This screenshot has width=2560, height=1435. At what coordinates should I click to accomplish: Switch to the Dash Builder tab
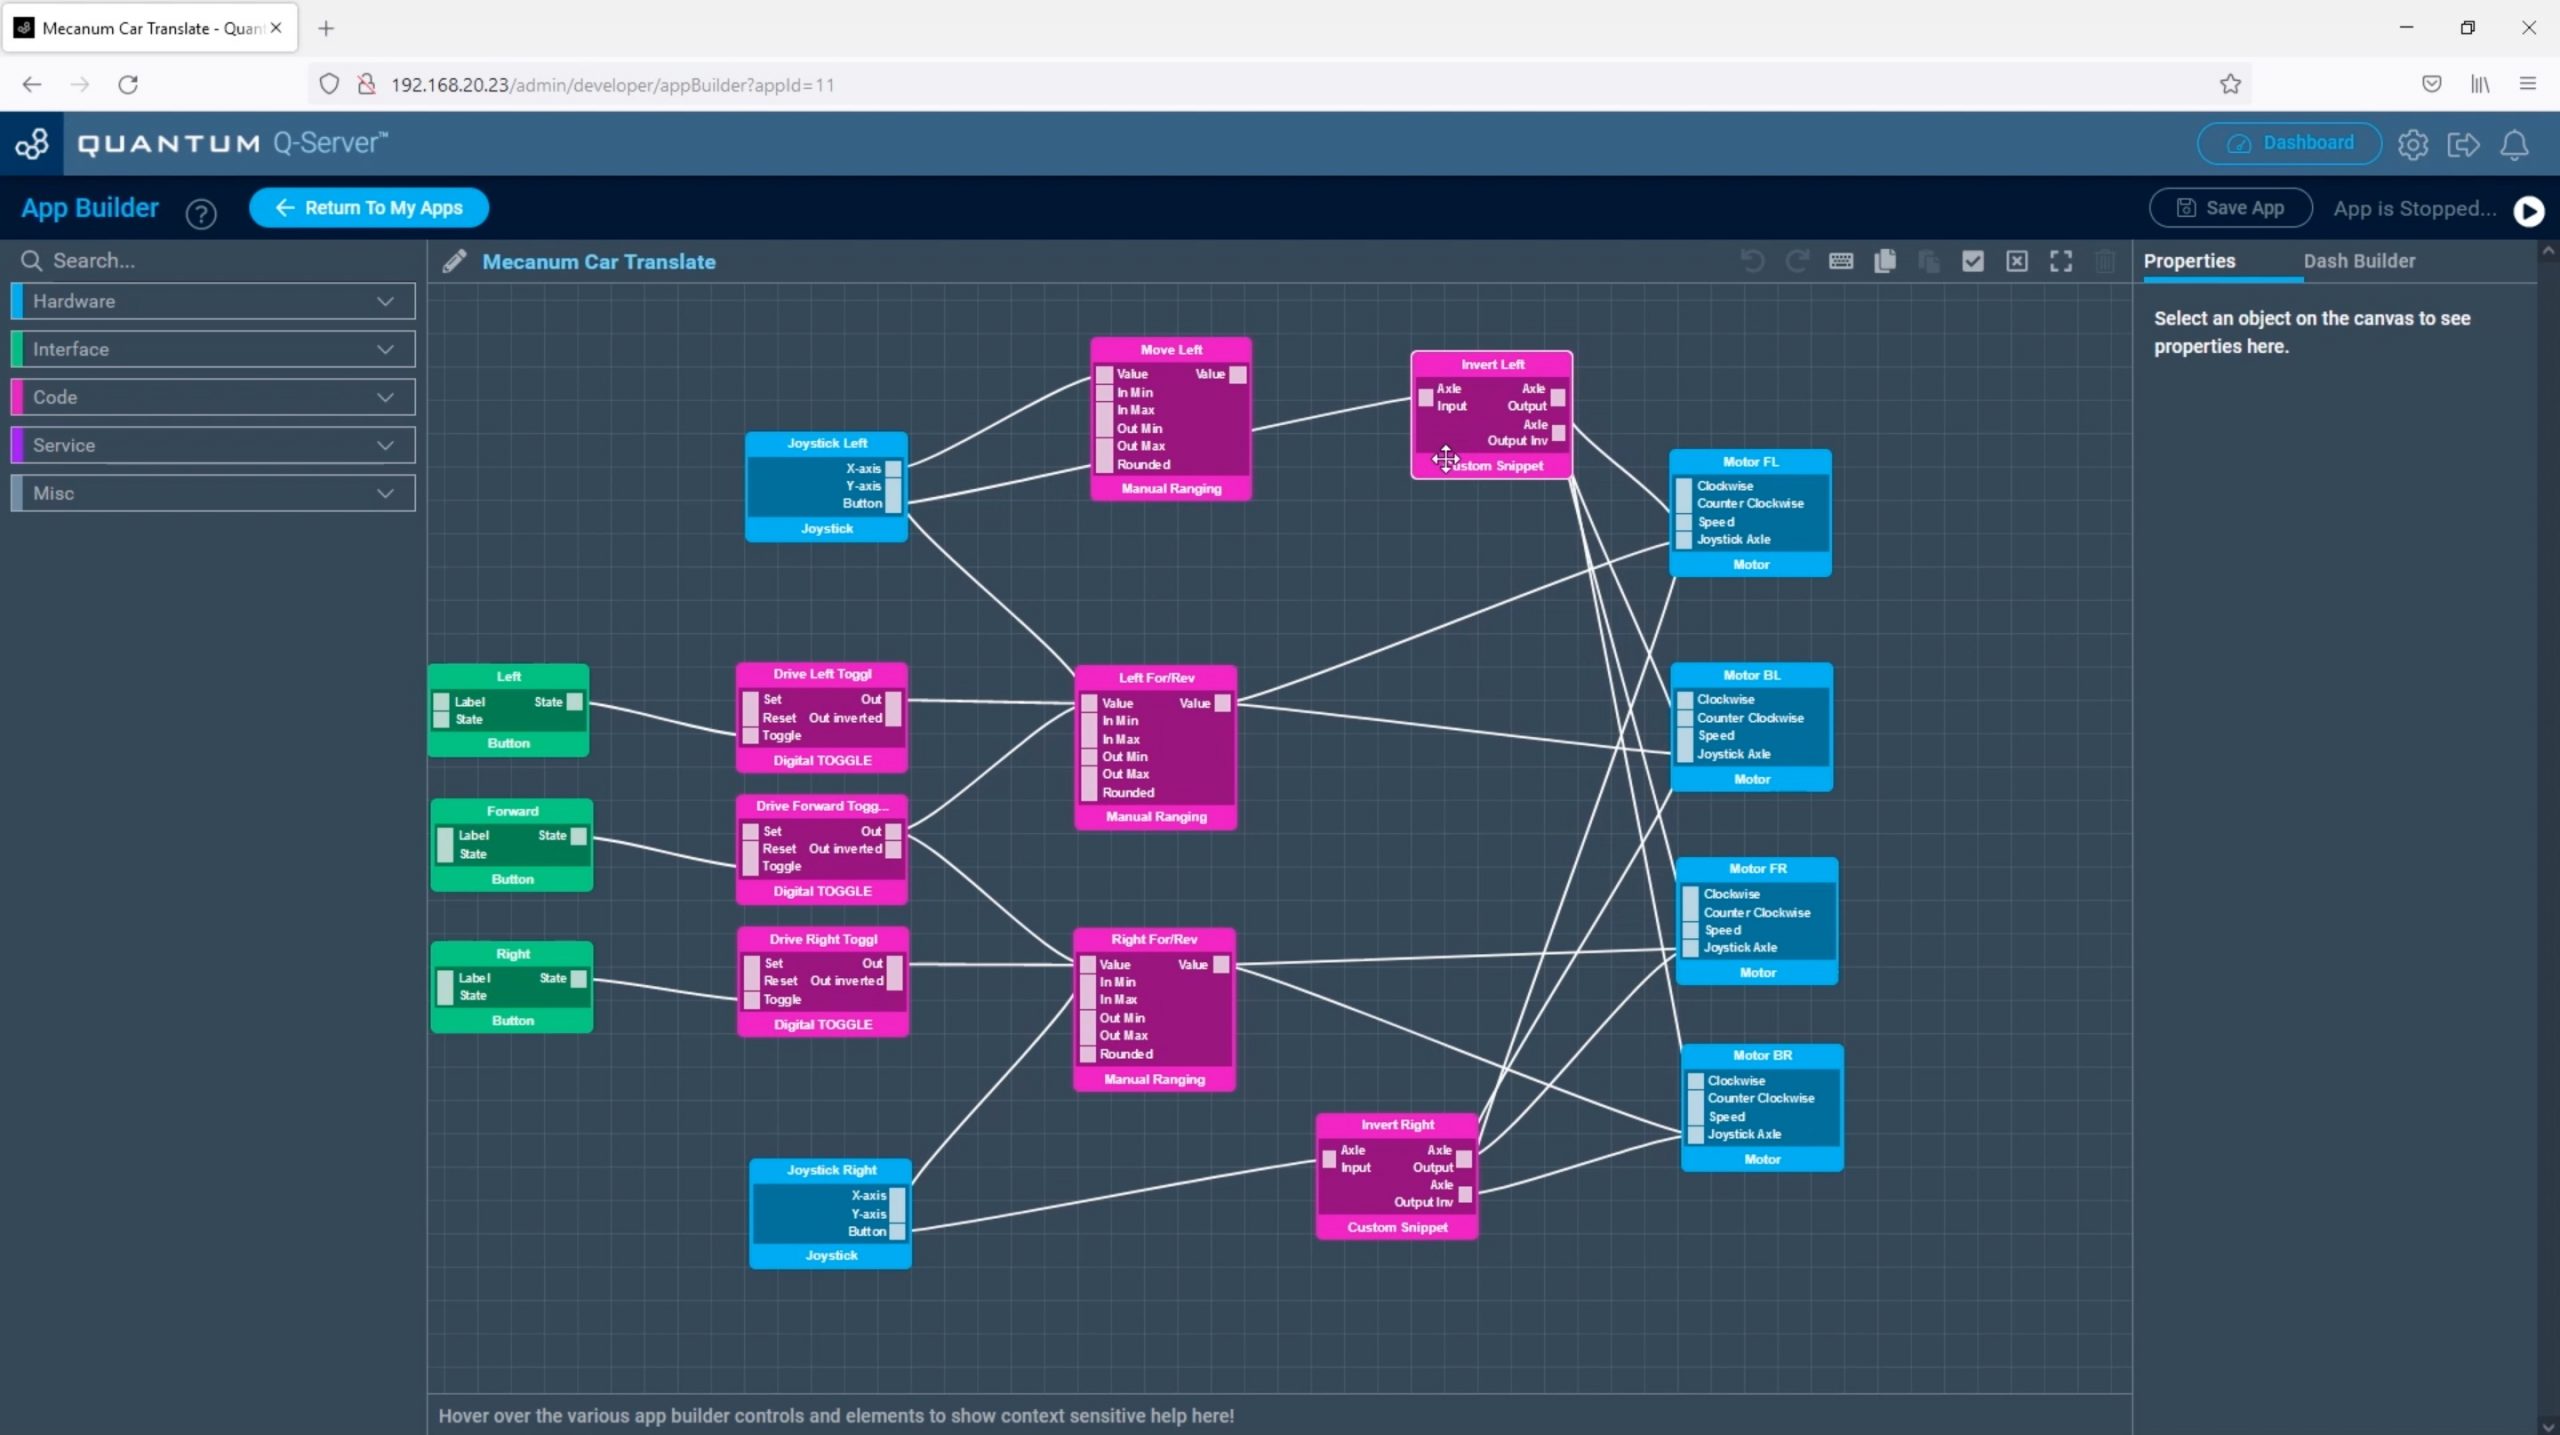pyautogui.click(x=2359, y=261)
